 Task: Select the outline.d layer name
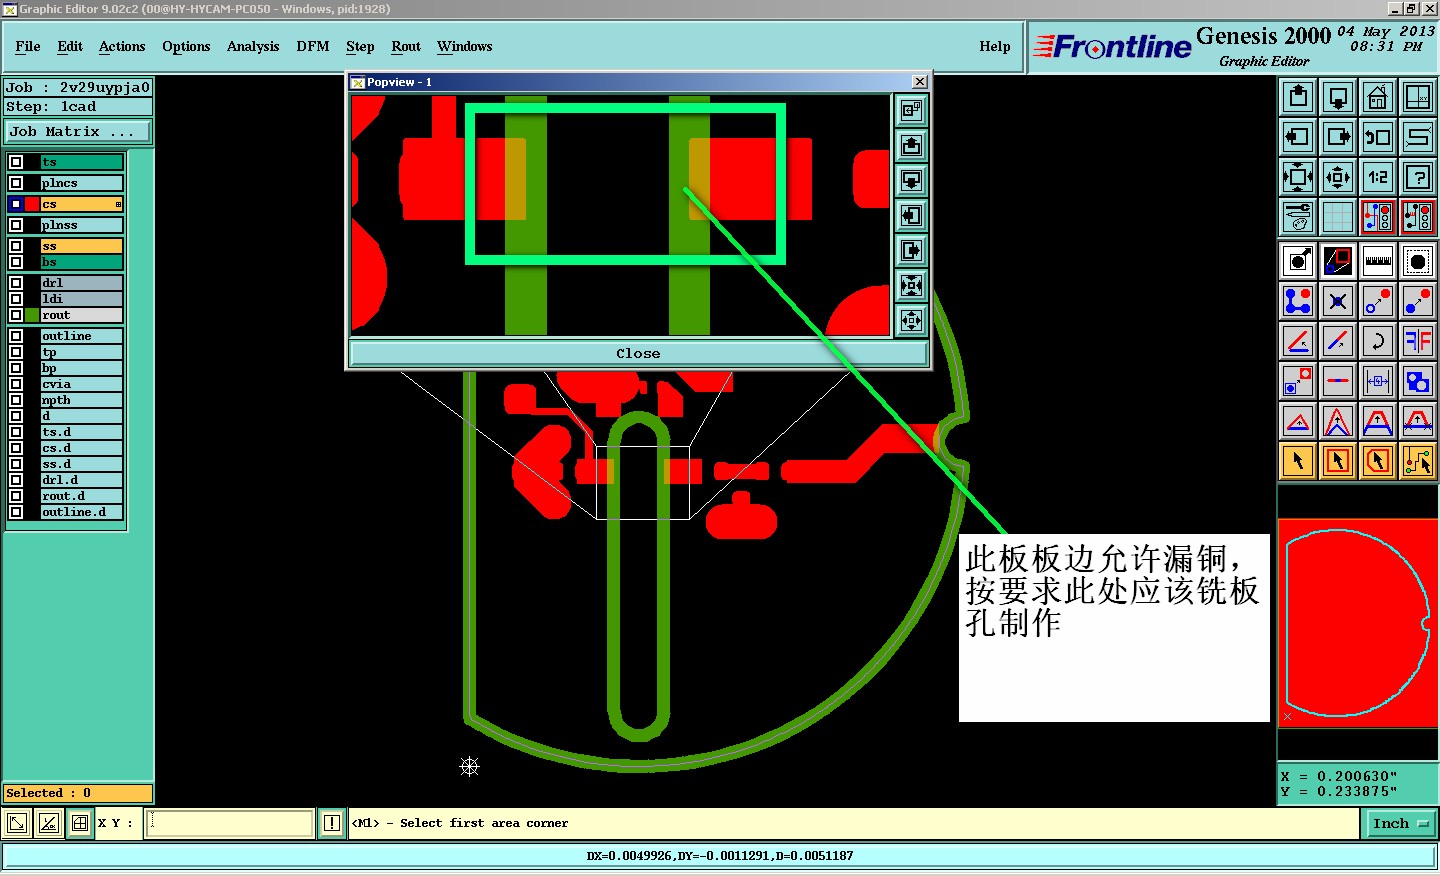[82, 512]
